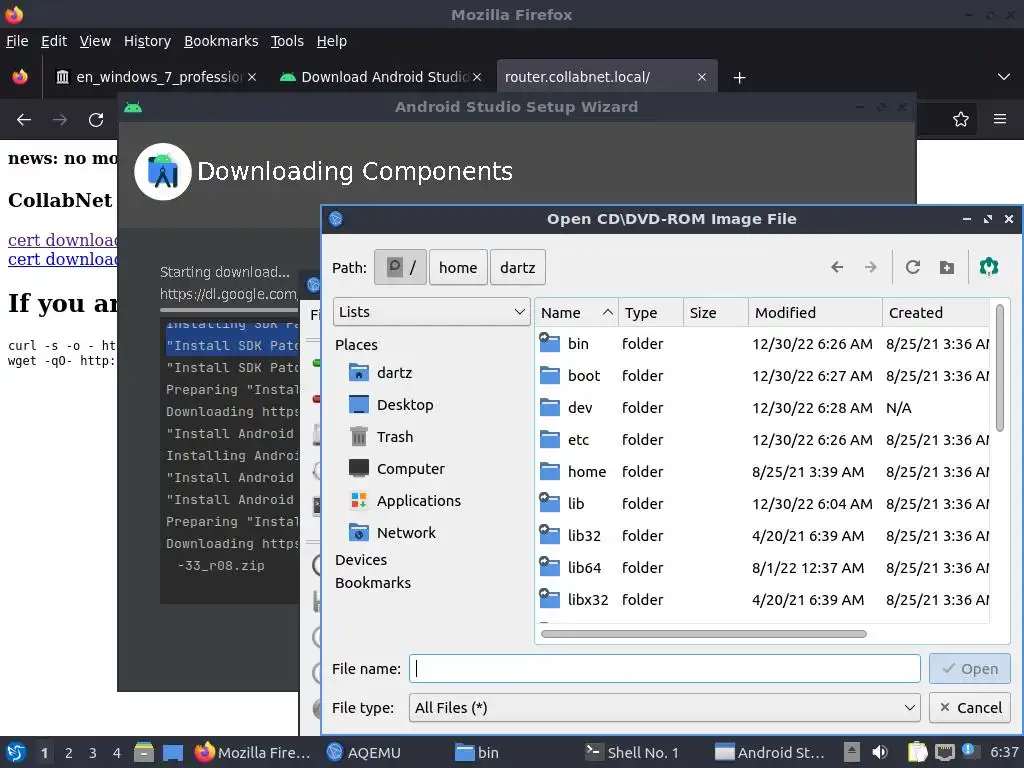Open Firefox hamburger menu

(1000, 119)
